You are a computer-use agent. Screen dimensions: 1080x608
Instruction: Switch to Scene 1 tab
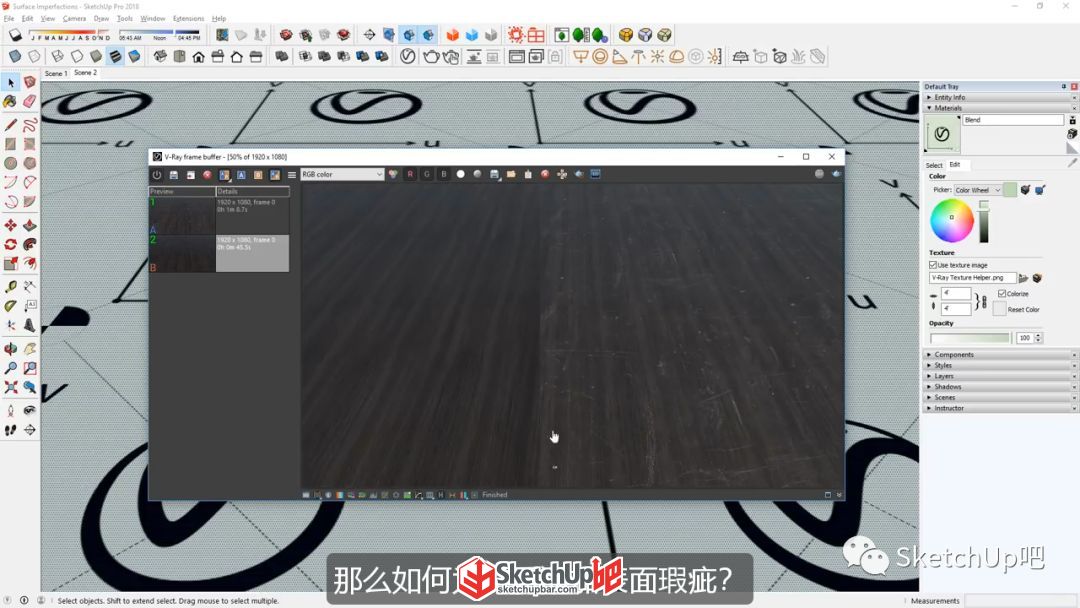click(x=56, y=73)
